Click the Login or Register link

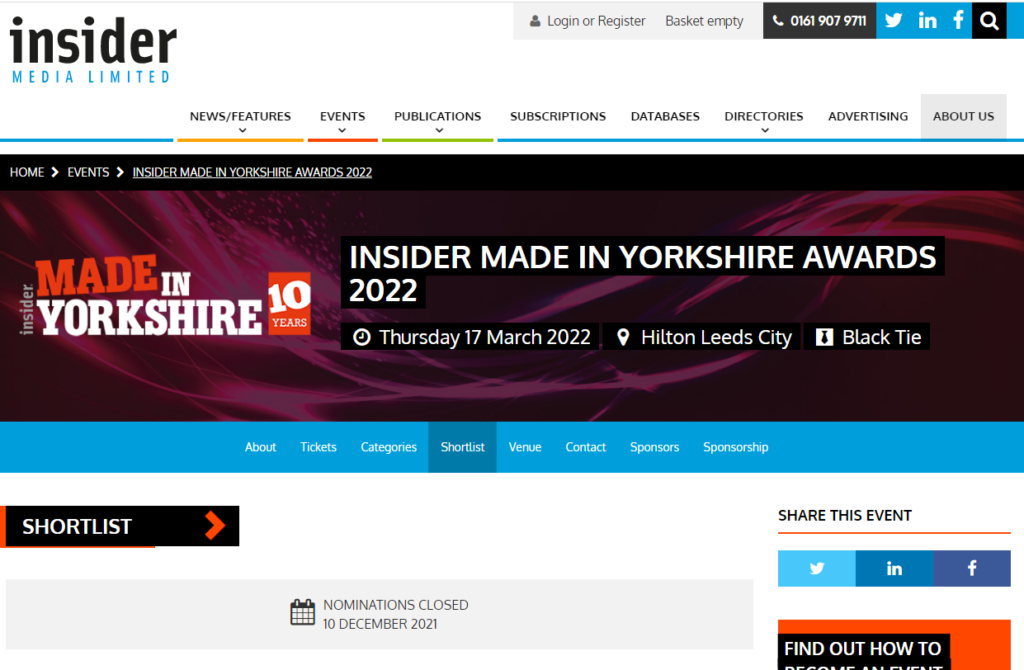click(x=594, y=20)
